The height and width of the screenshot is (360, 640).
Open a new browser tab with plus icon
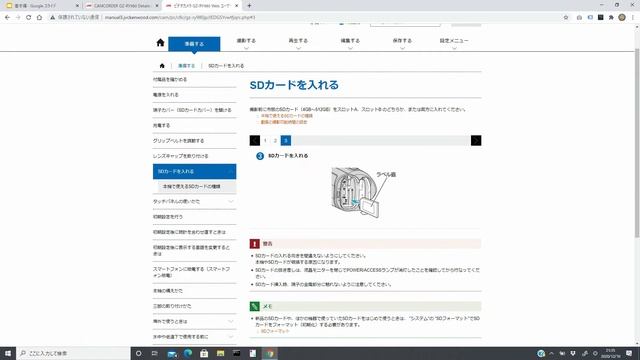tap(249, 6)
